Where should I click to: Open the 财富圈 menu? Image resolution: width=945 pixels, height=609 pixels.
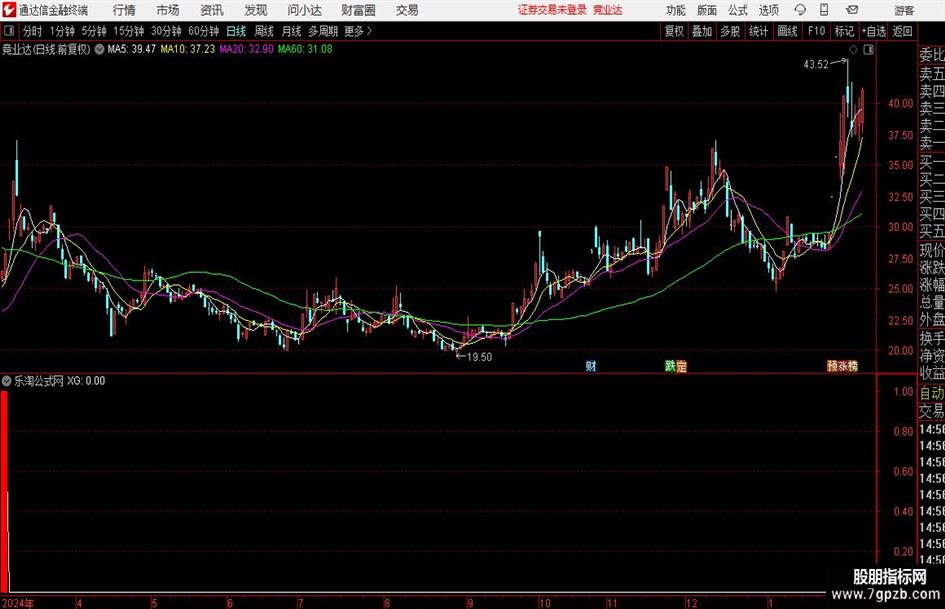(x=358, y=10)
